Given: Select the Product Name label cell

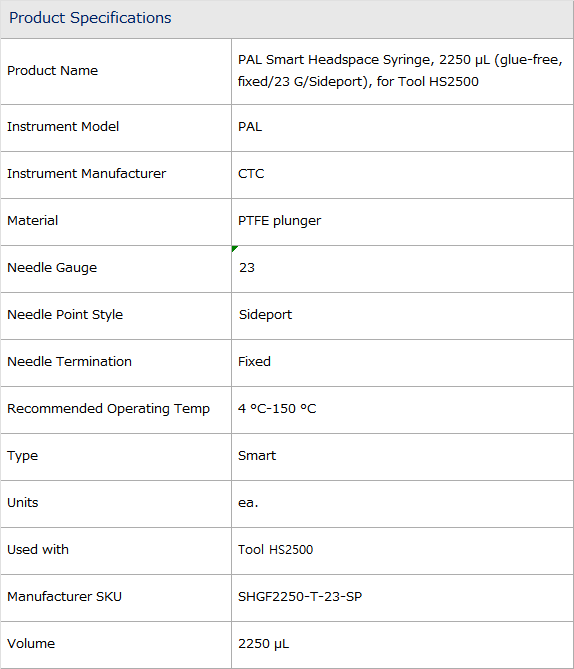Looking at the screenshot, I should click(116, 71).
